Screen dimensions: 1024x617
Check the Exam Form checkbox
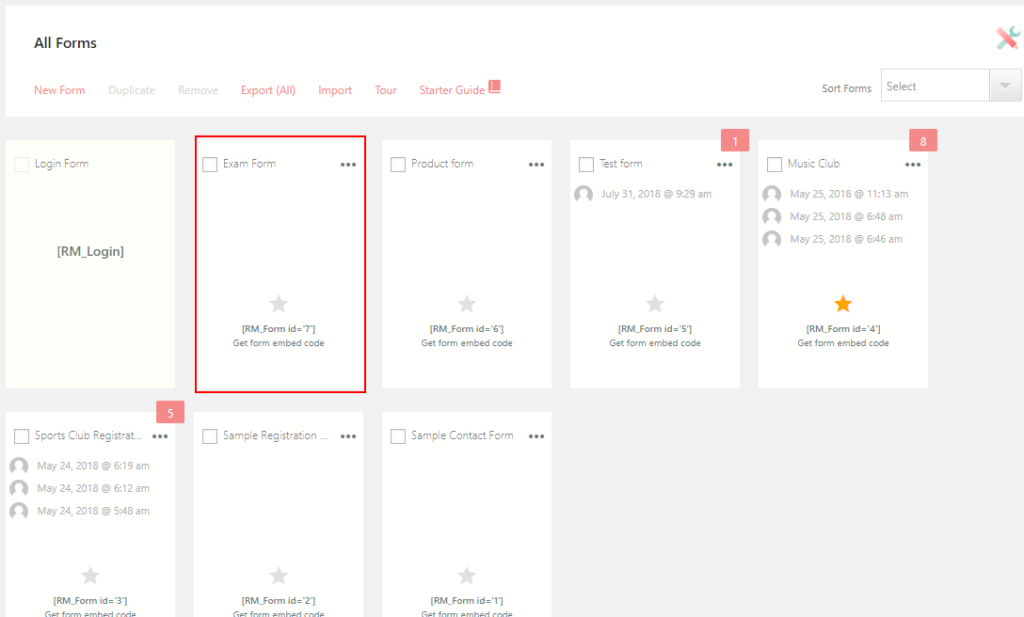coord(210,164)
